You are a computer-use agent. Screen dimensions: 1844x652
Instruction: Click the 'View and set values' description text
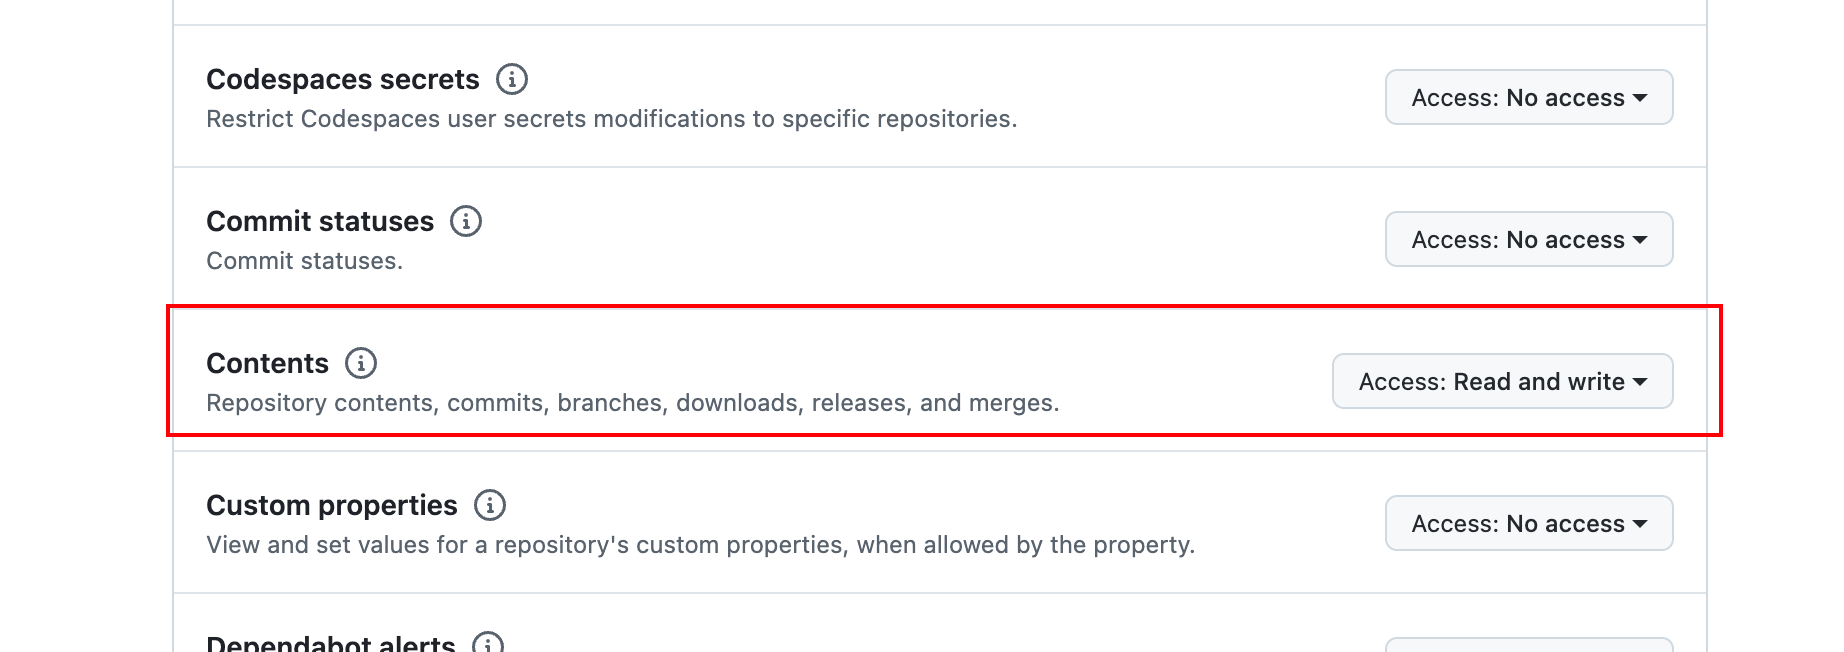point(700,545)
